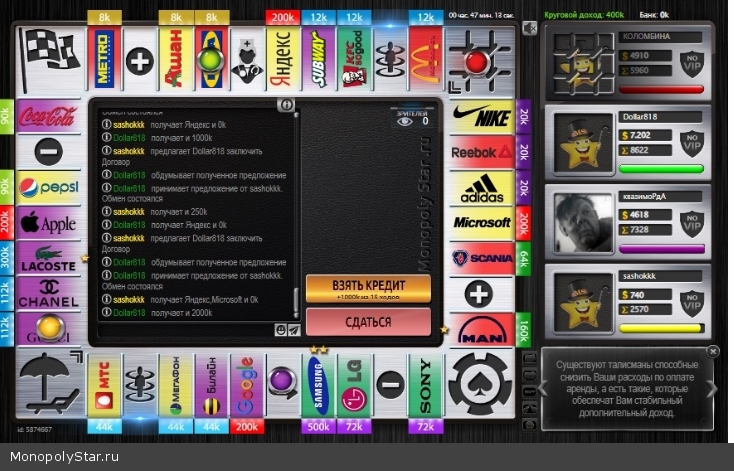
Task: Select the teleport cell next to KFC
Action: point(390,59)
